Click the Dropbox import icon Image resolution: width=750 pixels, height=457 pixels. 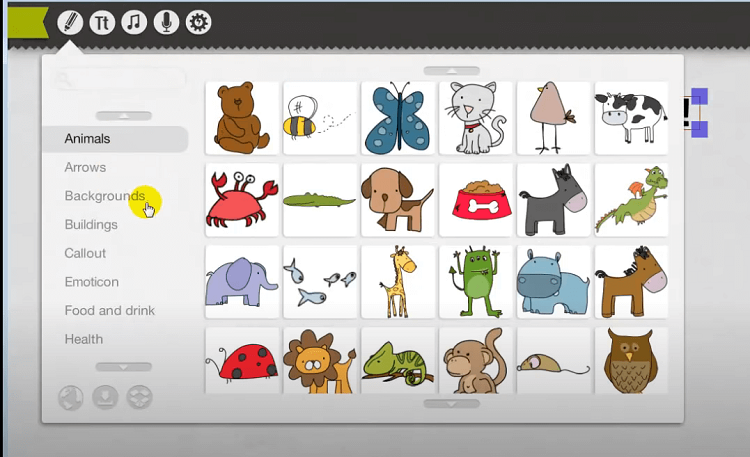coord(140,397)
